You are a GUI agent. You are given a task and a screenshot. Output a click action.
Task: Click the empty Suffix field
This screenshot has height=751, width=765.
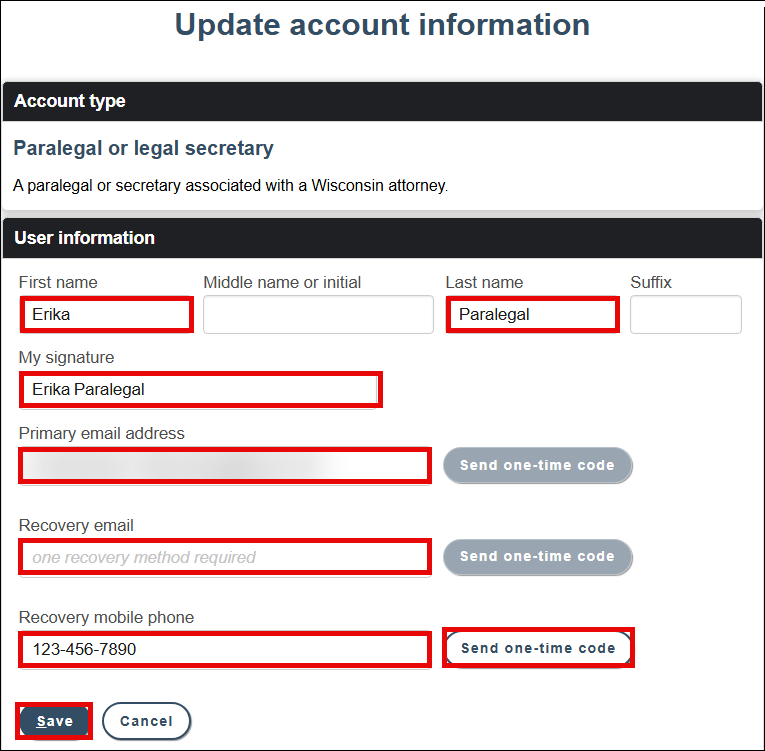(x=686, y=314)
